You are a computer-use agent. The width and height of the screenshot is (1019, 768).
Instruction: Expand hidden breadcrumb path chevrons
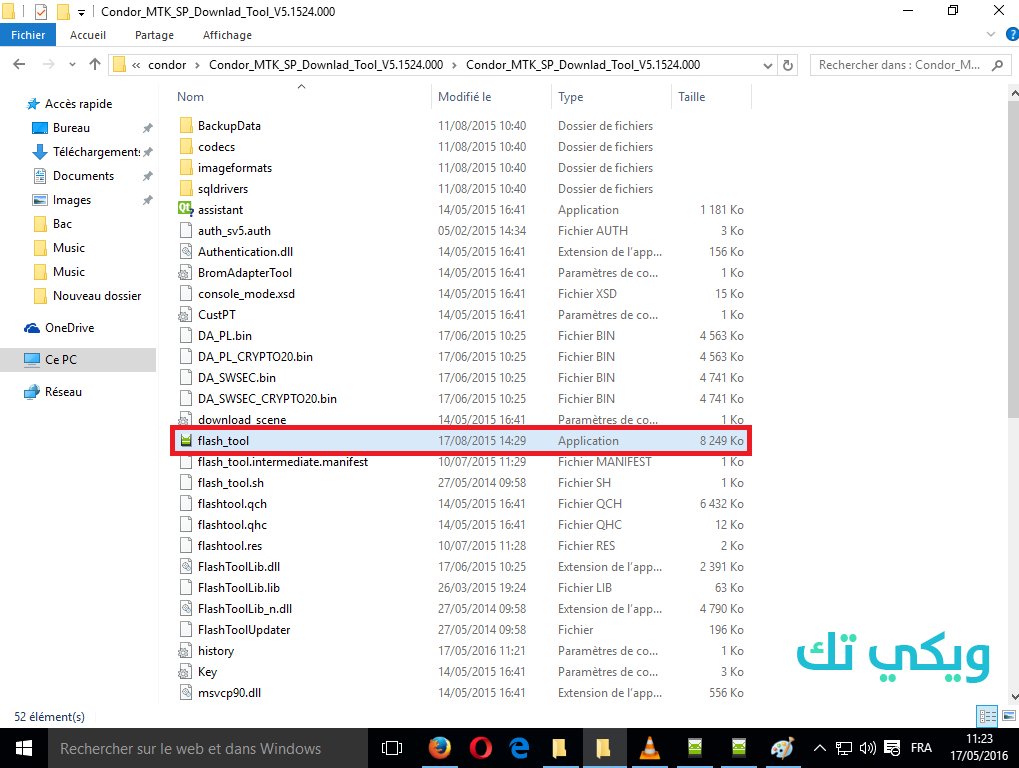click(x=136, y=65)
